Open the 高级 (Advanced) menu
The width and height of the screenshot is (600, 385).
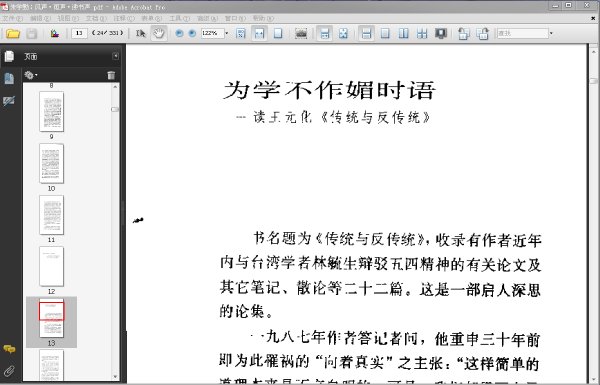click(x=207, y=18)
